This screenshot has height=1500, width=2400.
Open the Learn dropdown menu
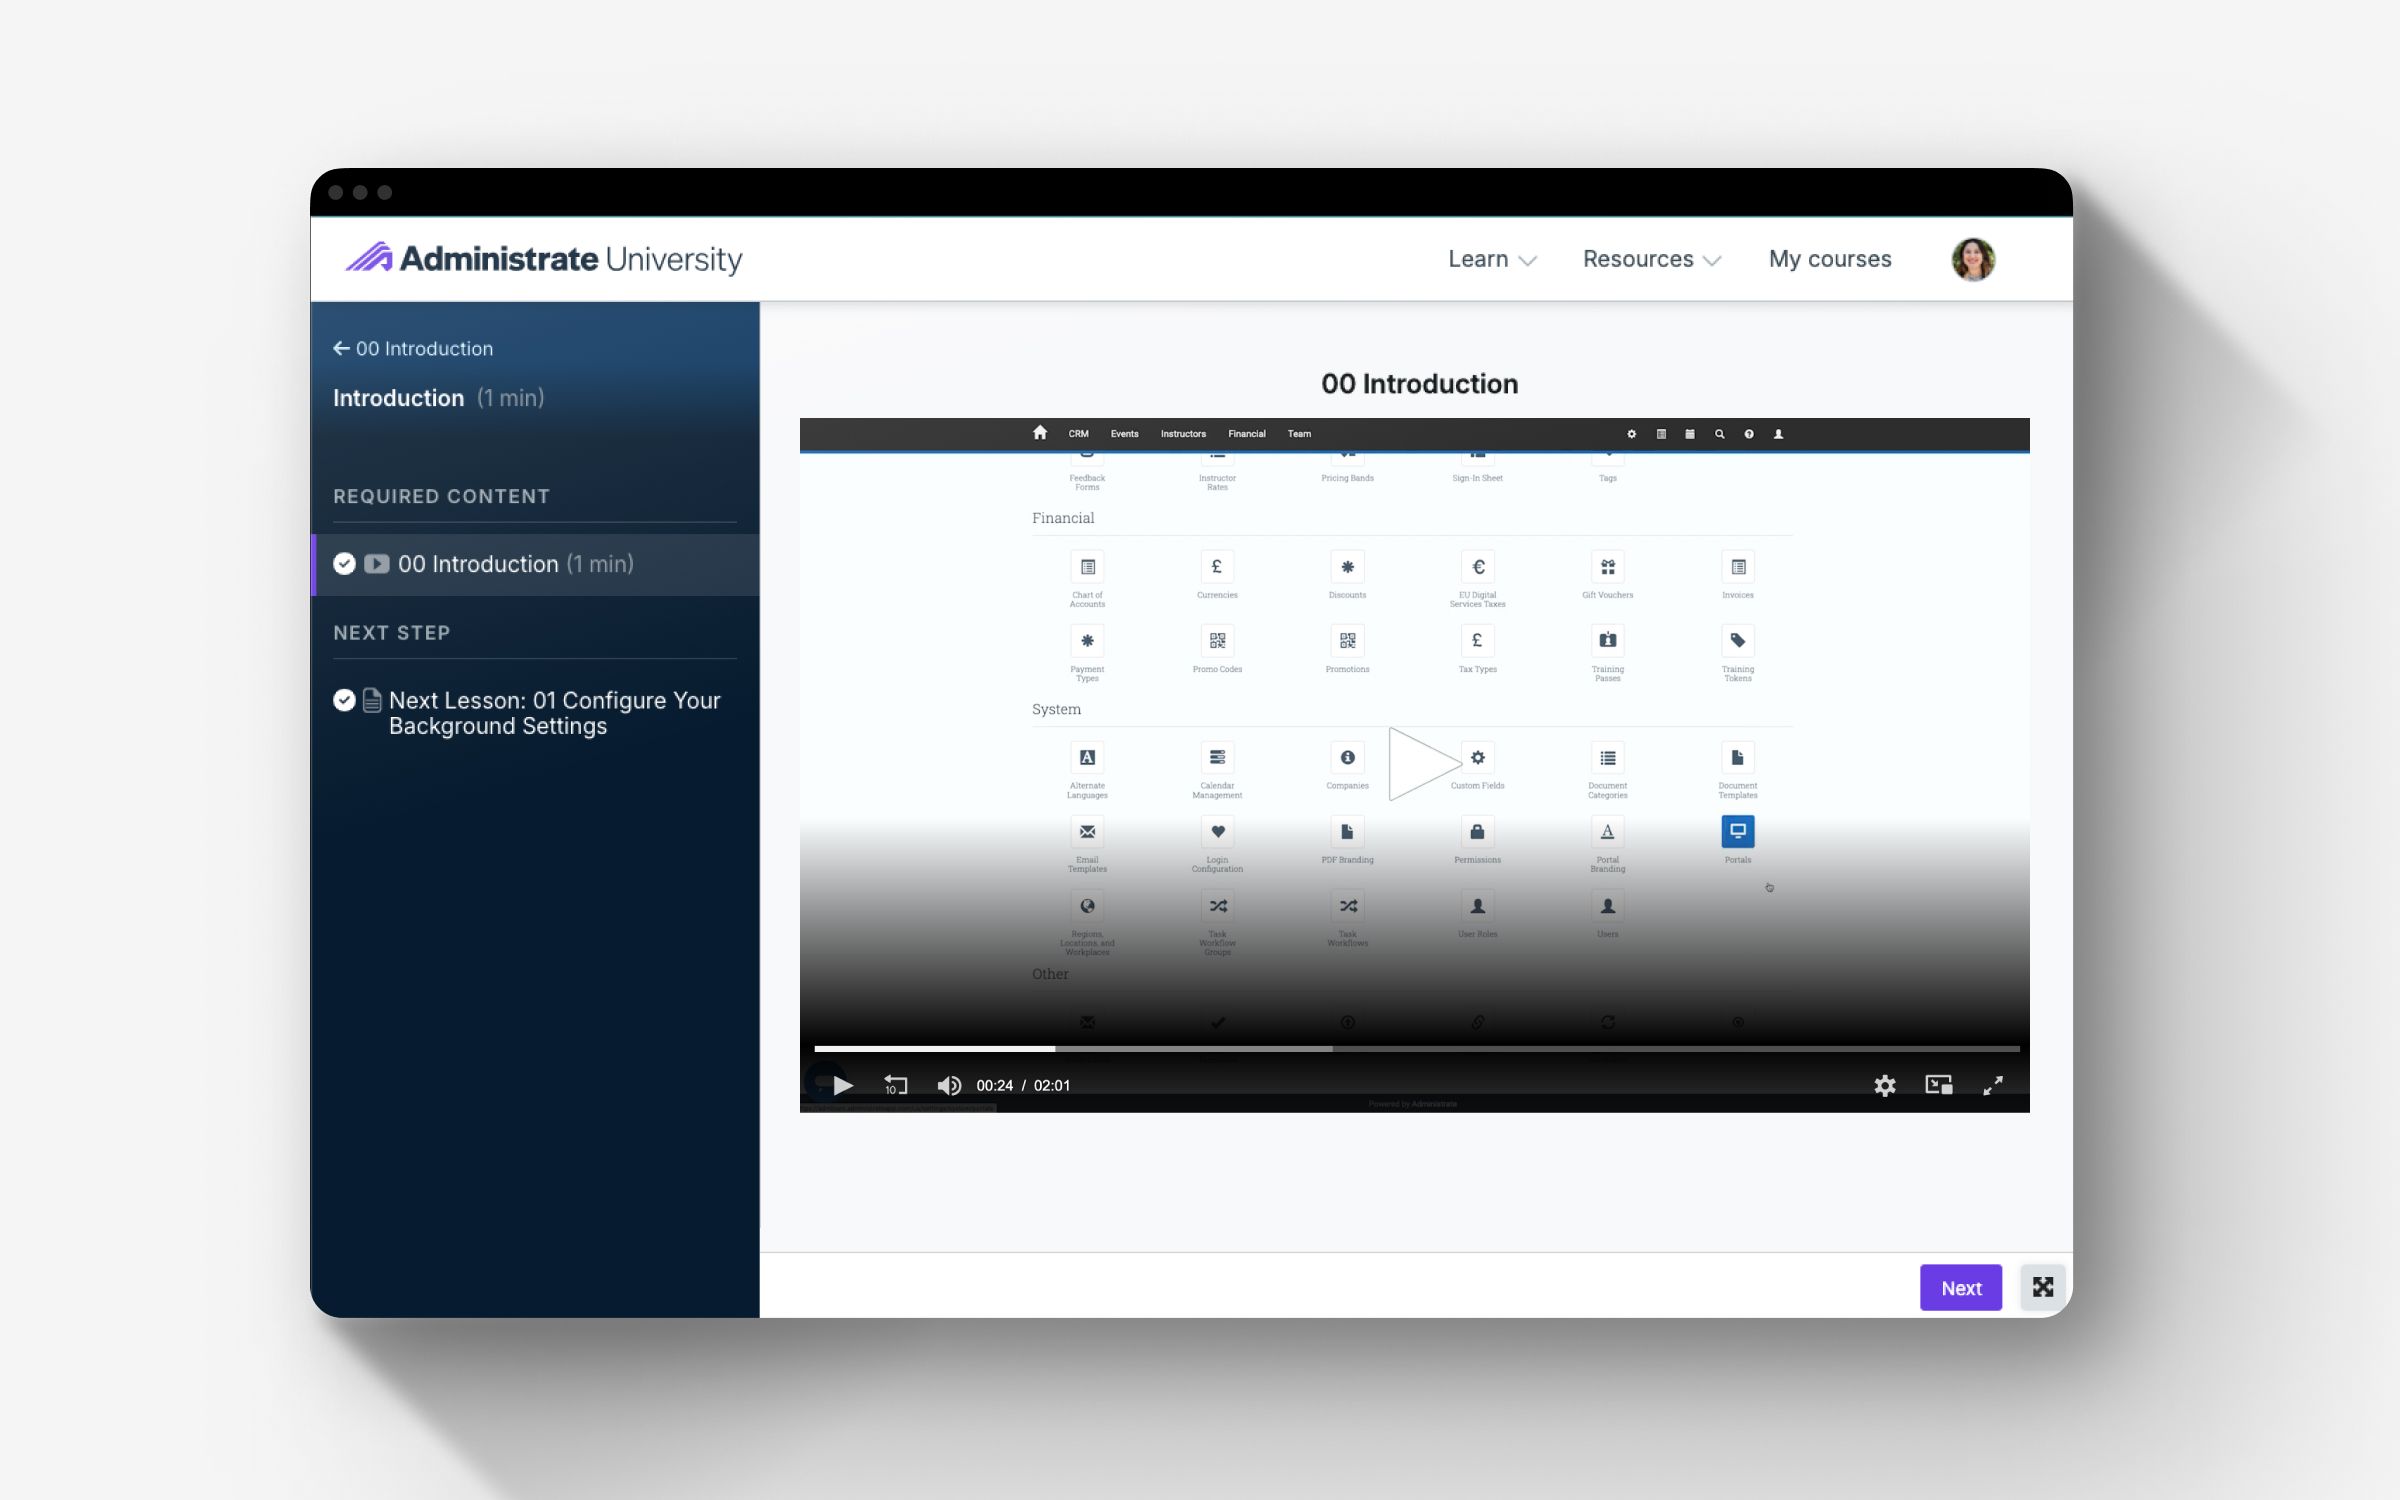click(x=1492, y=259)
